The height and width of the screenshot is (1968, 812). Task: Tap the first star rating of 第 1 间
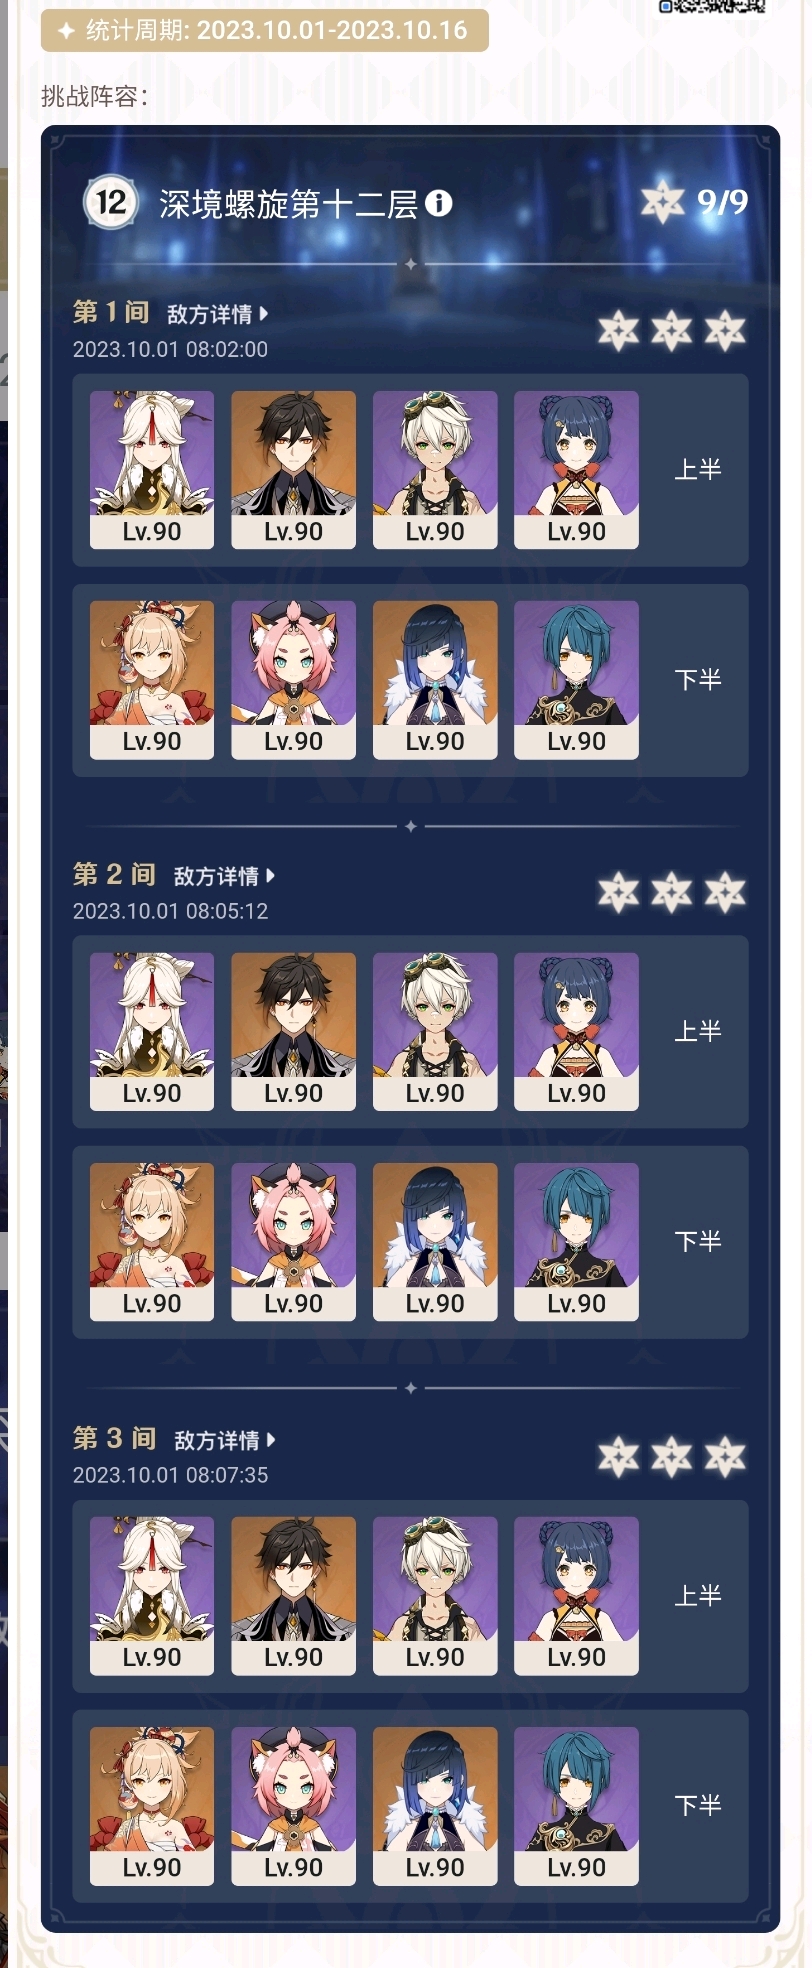point(618,331)
